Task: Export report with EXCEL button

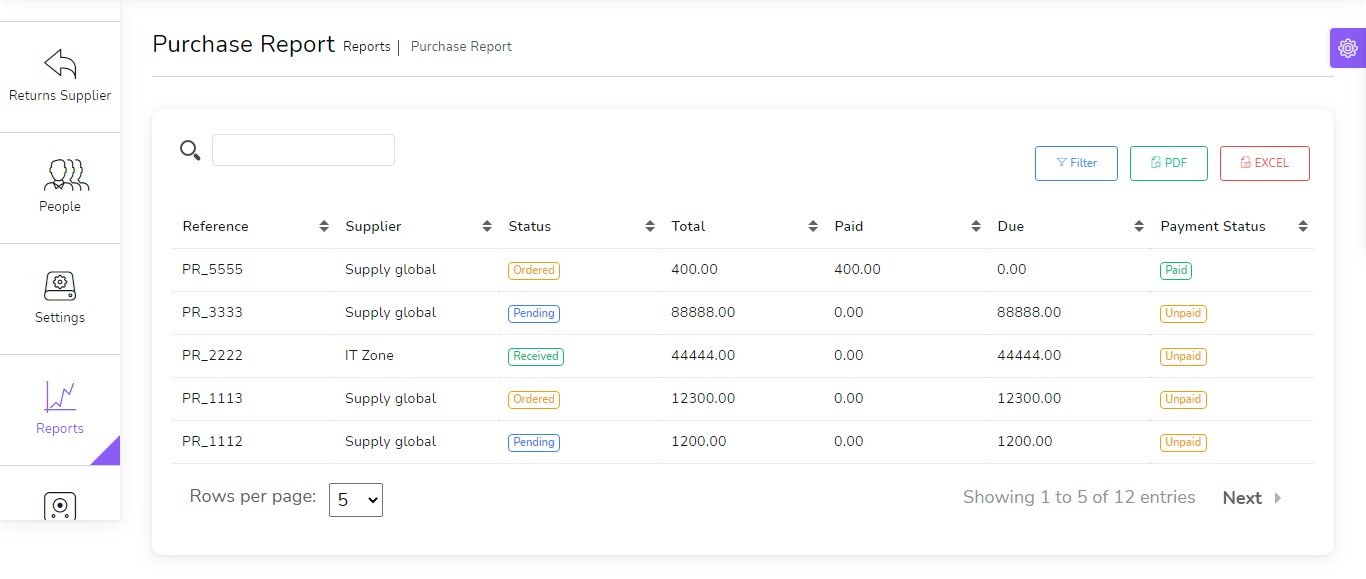Action: click(1264, 163)
